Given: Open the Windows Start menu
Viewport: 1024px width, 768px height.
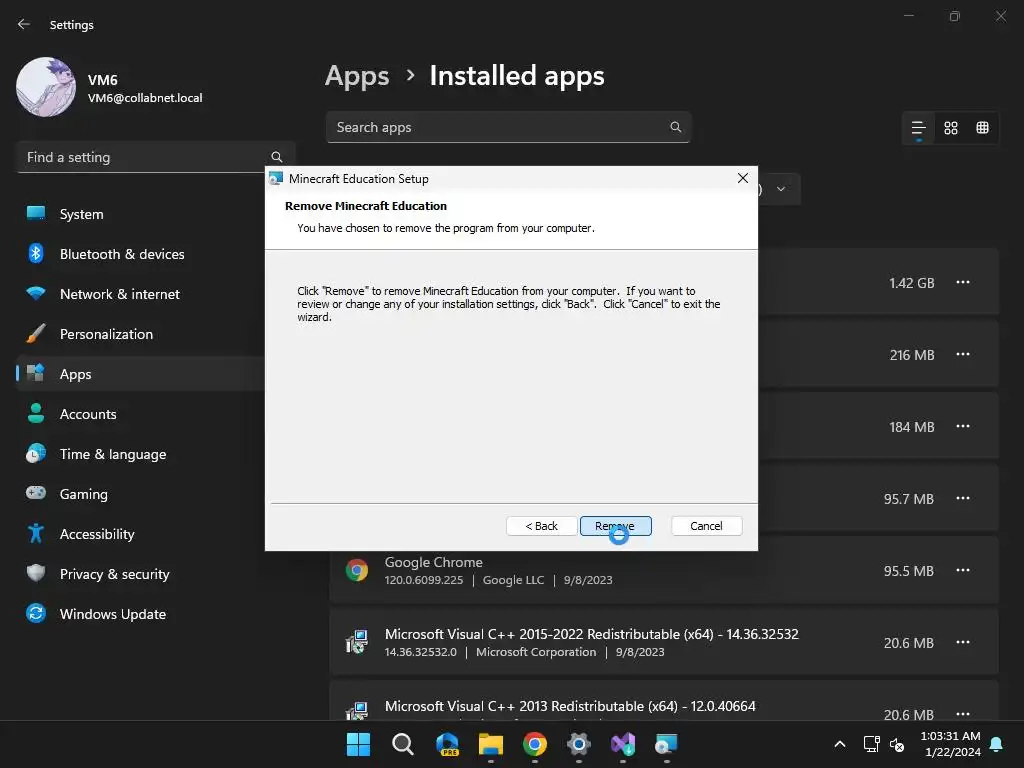Looking at the screenshot, I should pos(358,744).
